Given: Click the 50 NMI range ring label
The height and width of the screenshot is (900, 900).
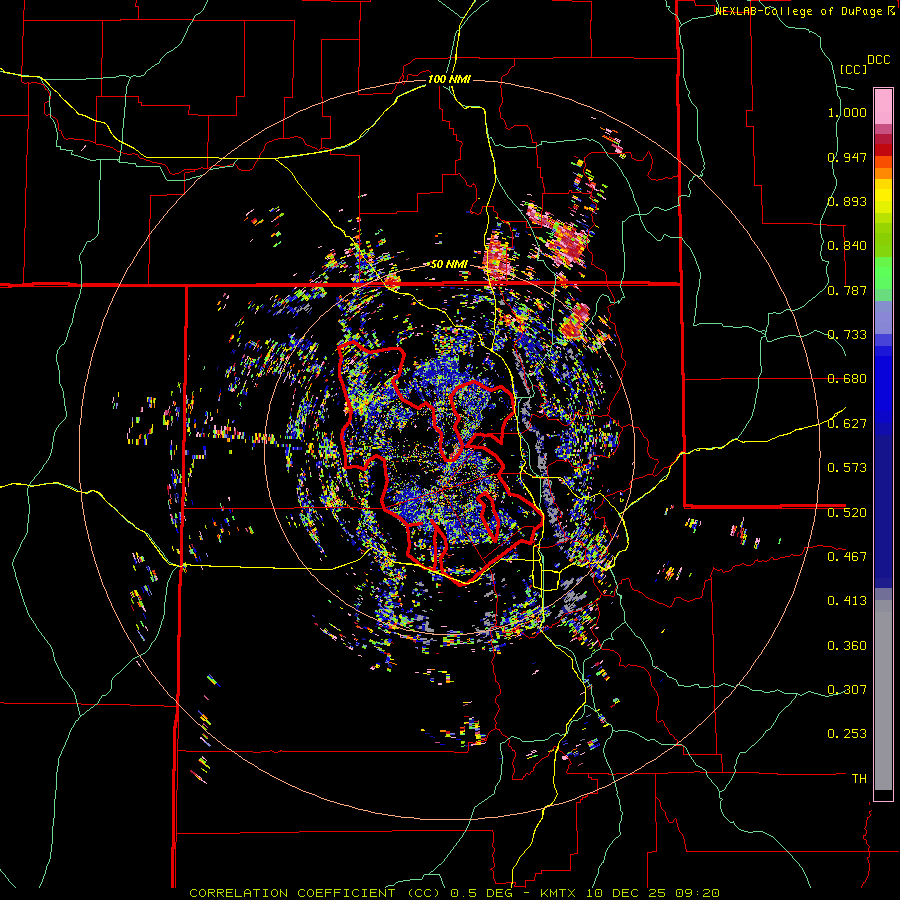Looking at the screenshot, I should tap(449, 264).
